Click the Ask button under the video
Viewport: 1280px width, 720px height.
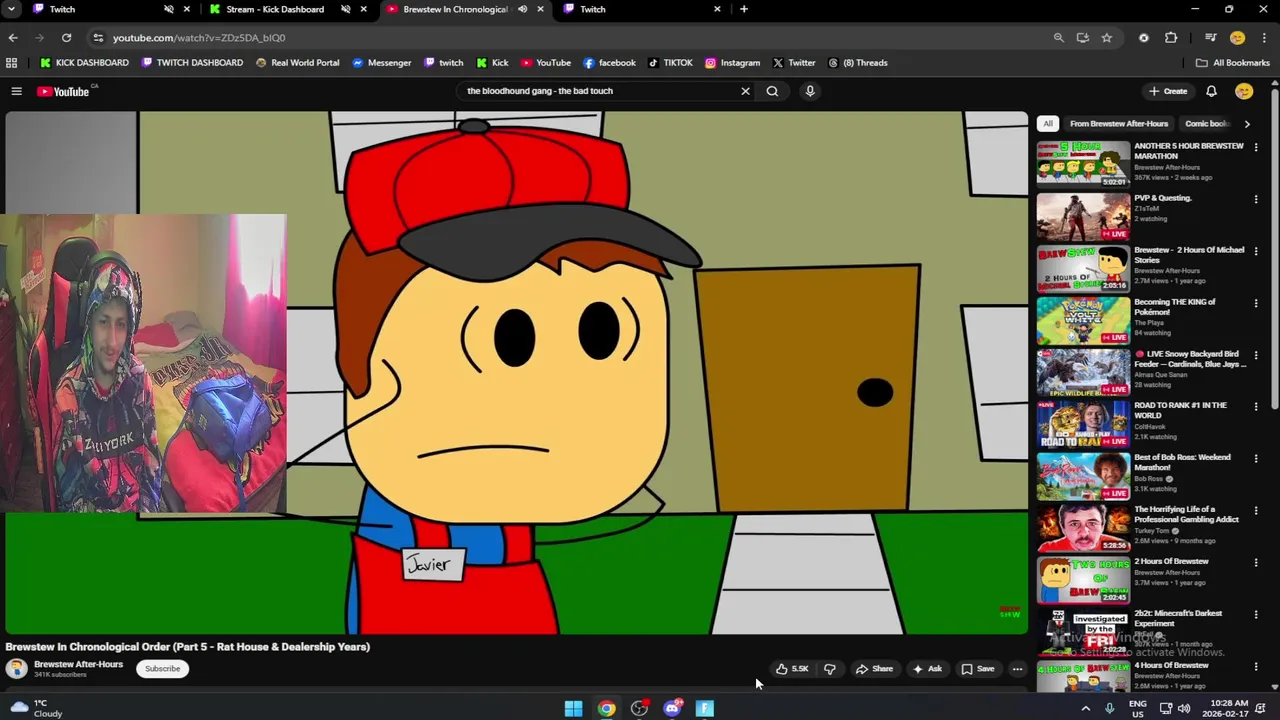927,669
